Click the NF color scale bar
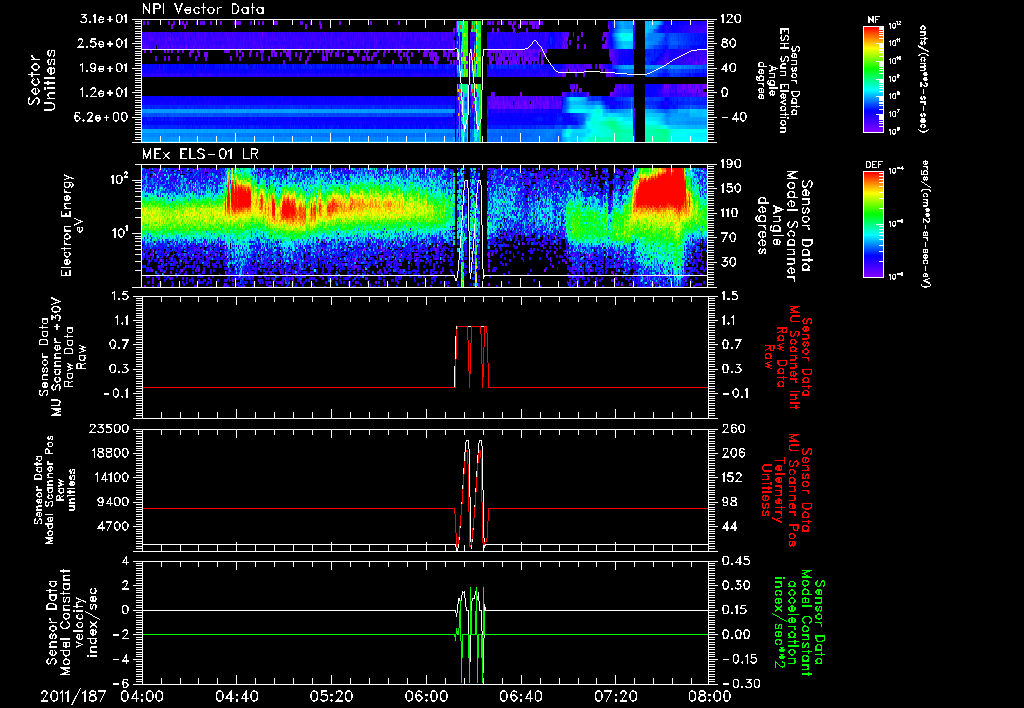Viewport: 1024px width, 708px height. coord(874,78)
